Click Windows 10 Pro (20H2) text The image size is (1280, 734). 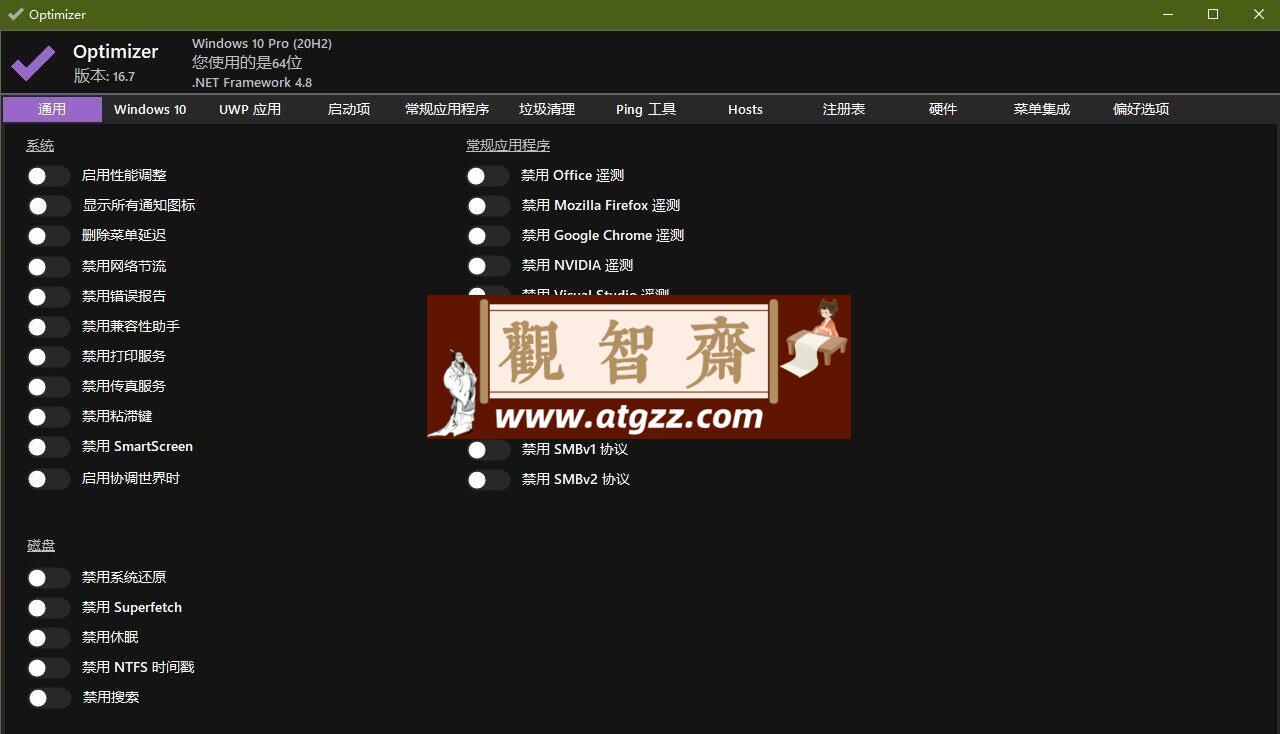coord(262,44)
